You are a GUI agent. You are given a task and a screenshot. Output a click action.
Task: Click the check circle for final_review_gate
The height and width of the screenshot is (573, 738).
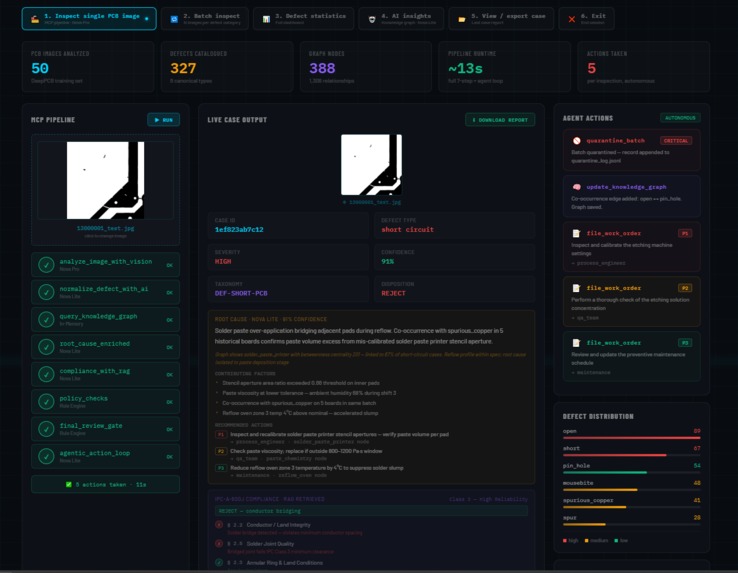[x=46, y=429]
